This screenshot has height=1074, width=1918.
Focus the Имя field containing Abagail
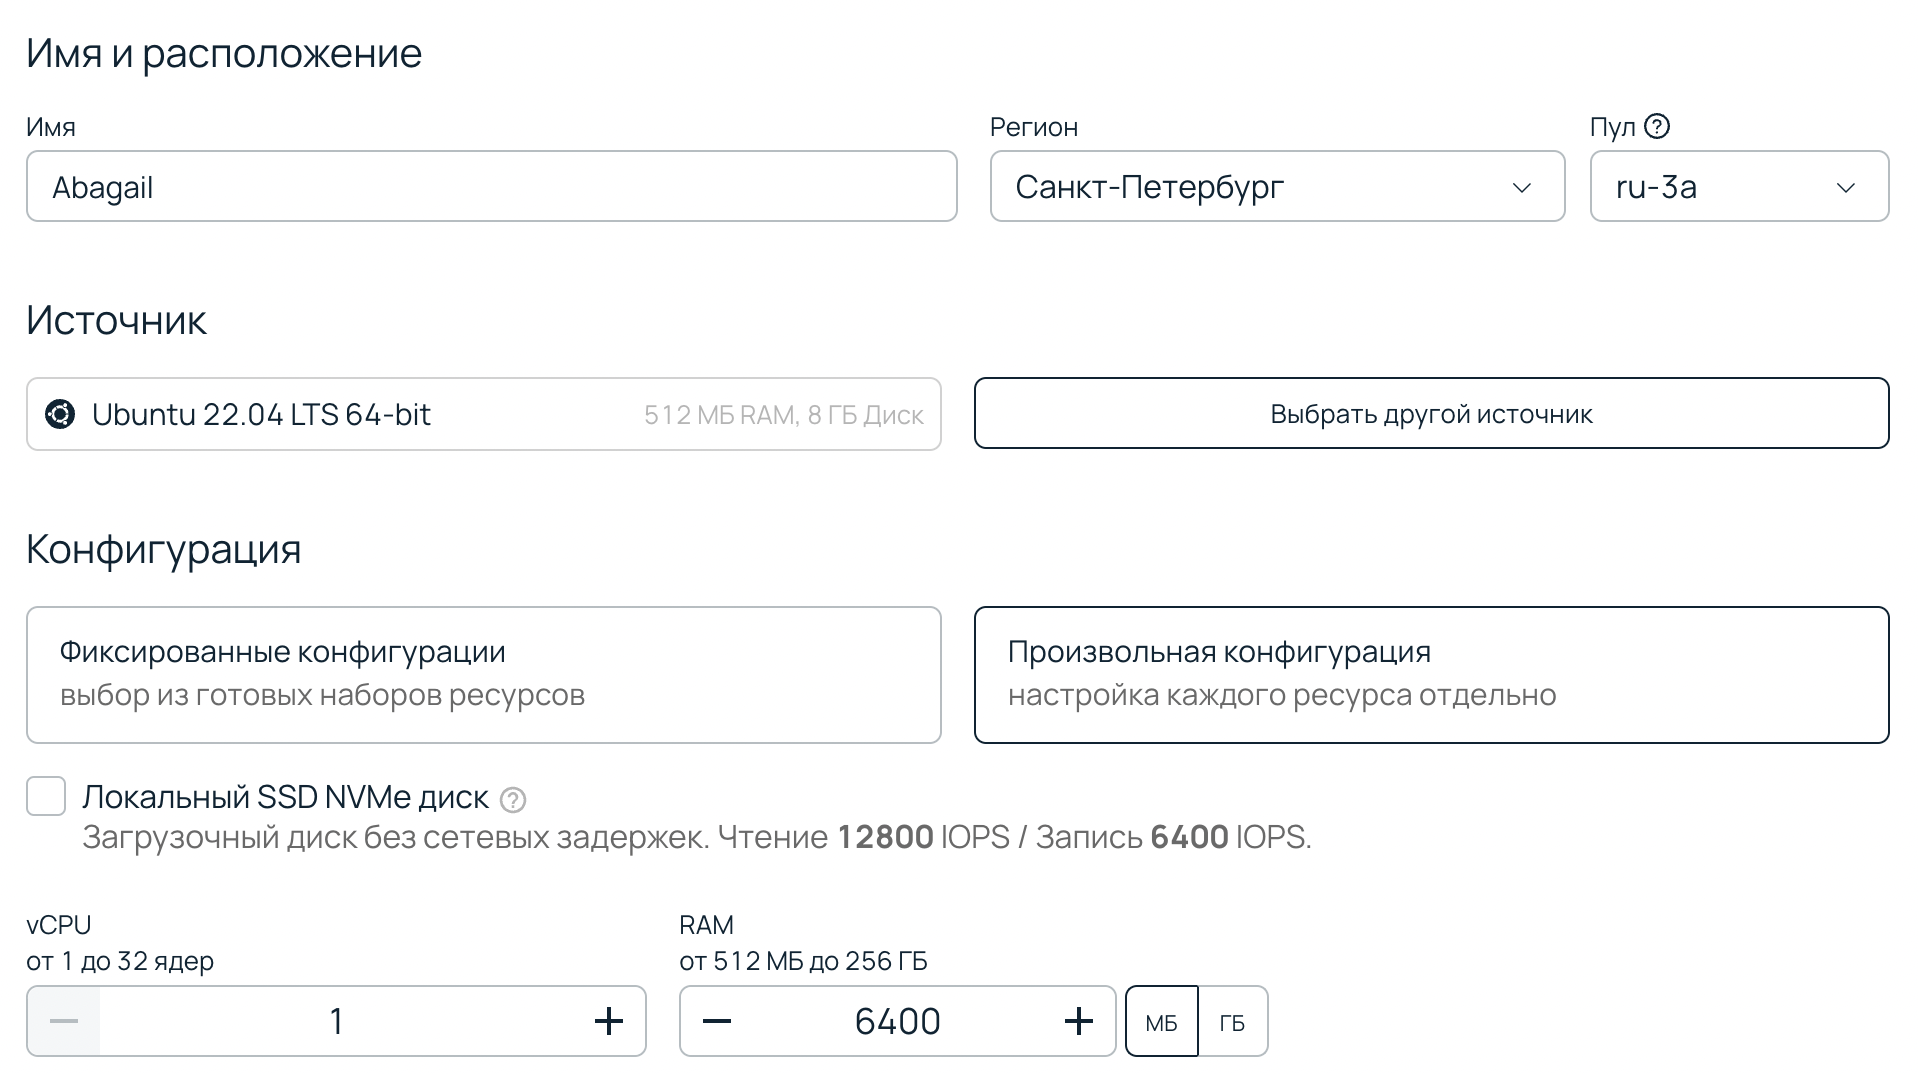click(x=491, y=187)
